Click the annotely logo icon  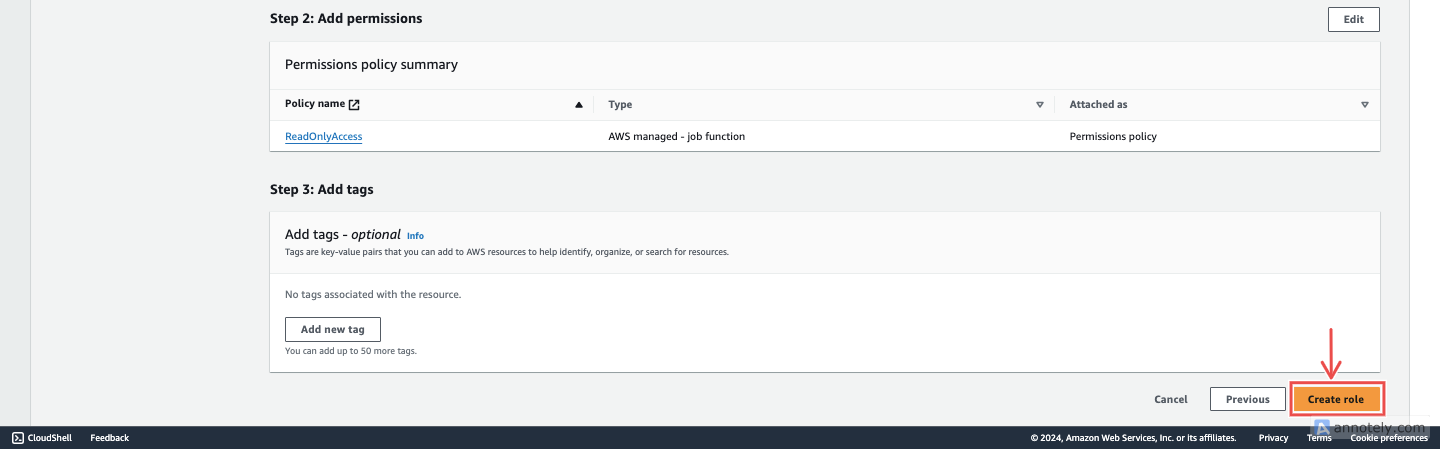(x=1321, y=425)
